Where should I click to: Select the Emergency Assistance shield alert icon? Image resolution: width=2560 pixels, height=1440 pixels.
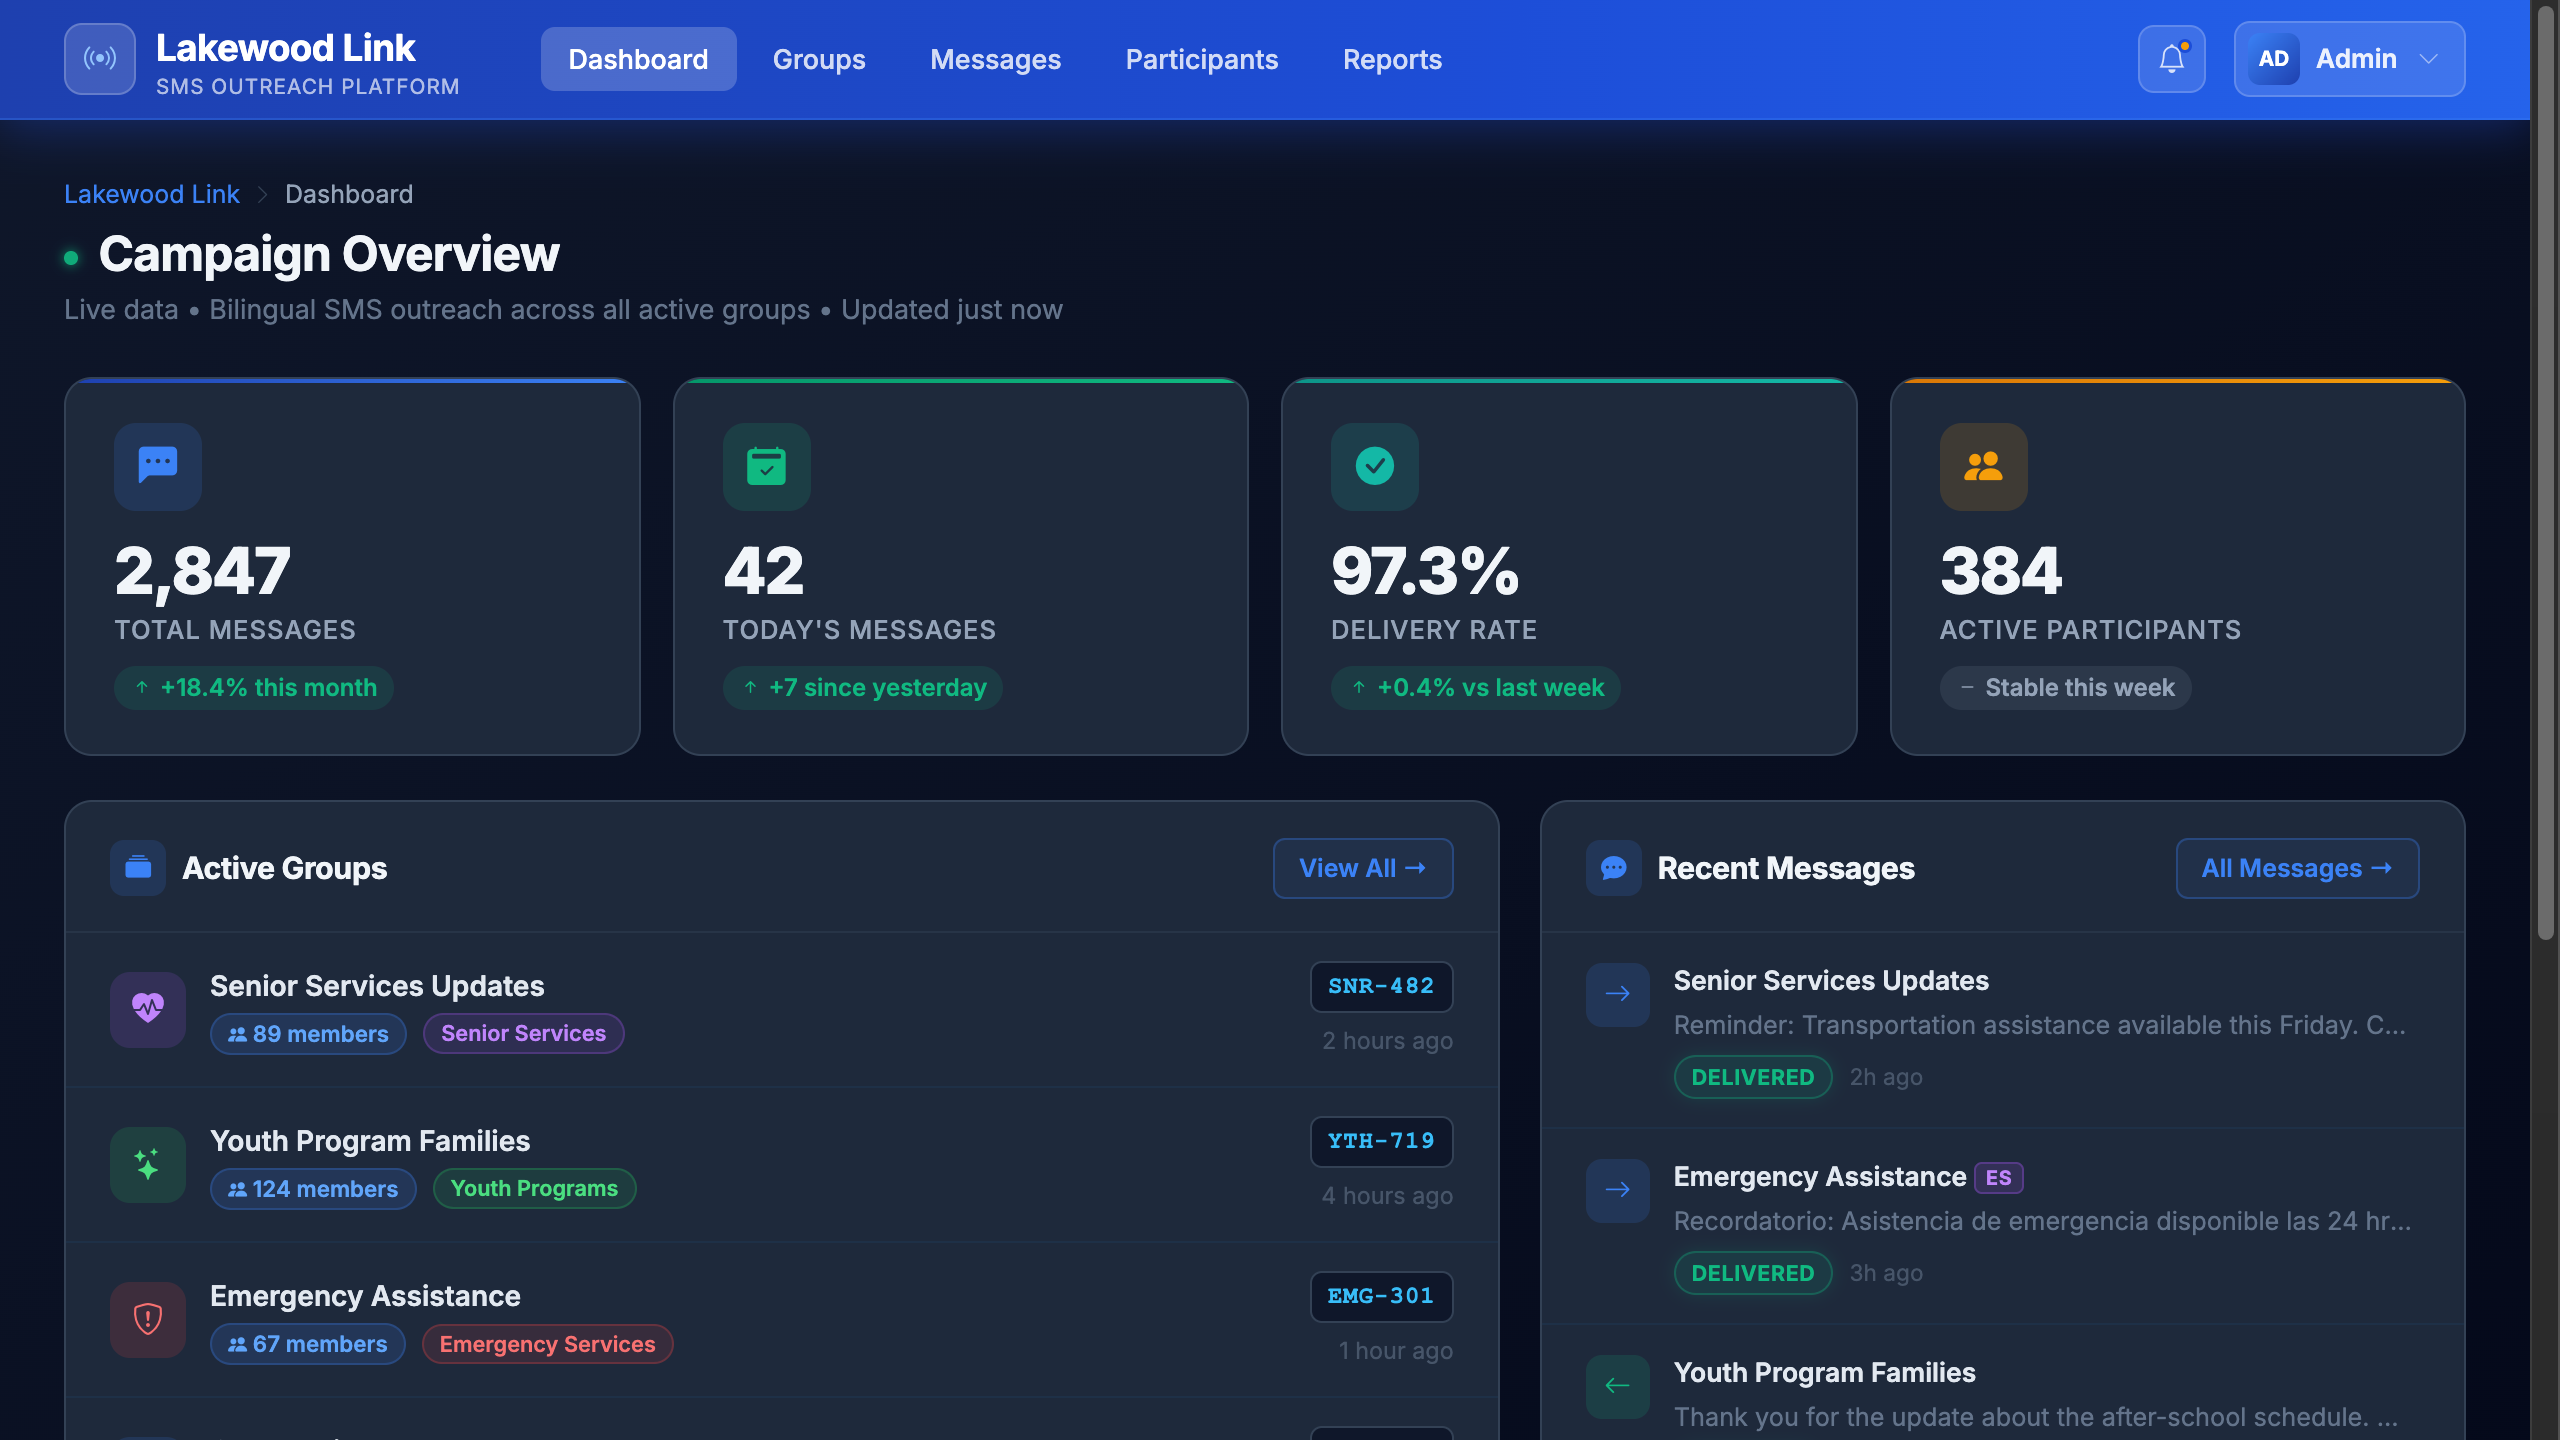[147, 1320]
